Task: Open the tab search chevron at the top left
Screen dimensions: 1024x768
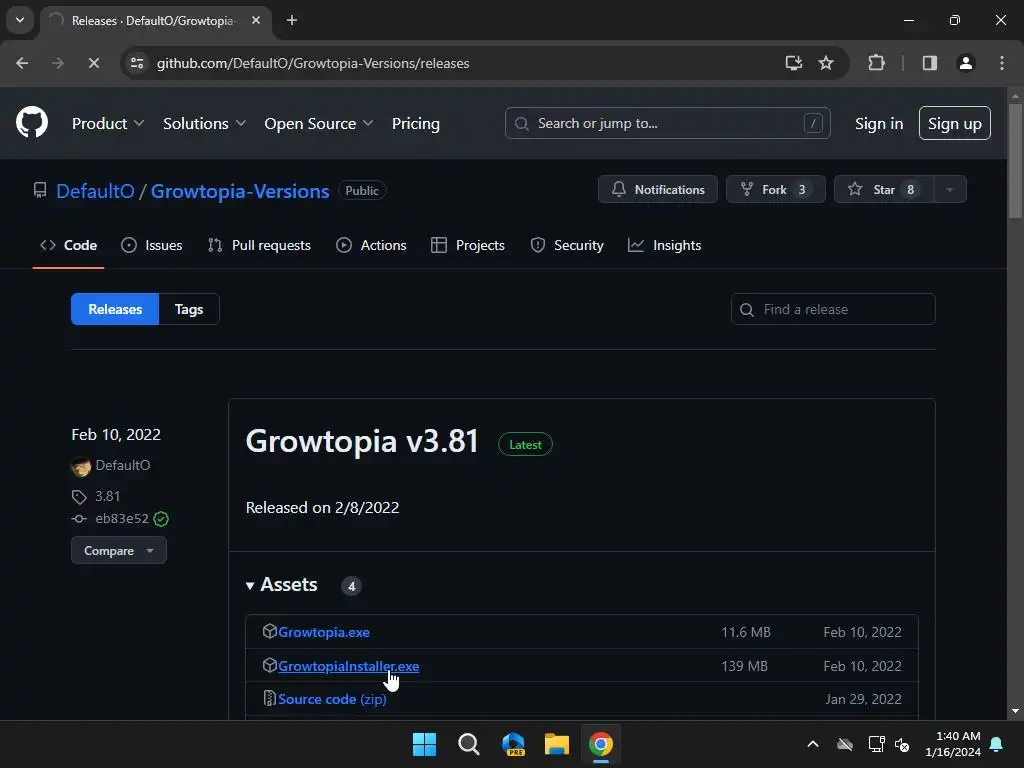Action: tap(20, 20)
